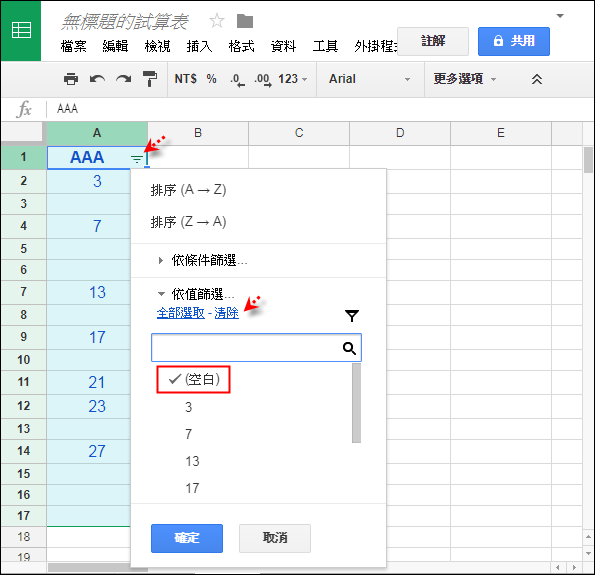Viewport: 595px width, 575px height.
Task: Select column E header
Action: [501, 133]
